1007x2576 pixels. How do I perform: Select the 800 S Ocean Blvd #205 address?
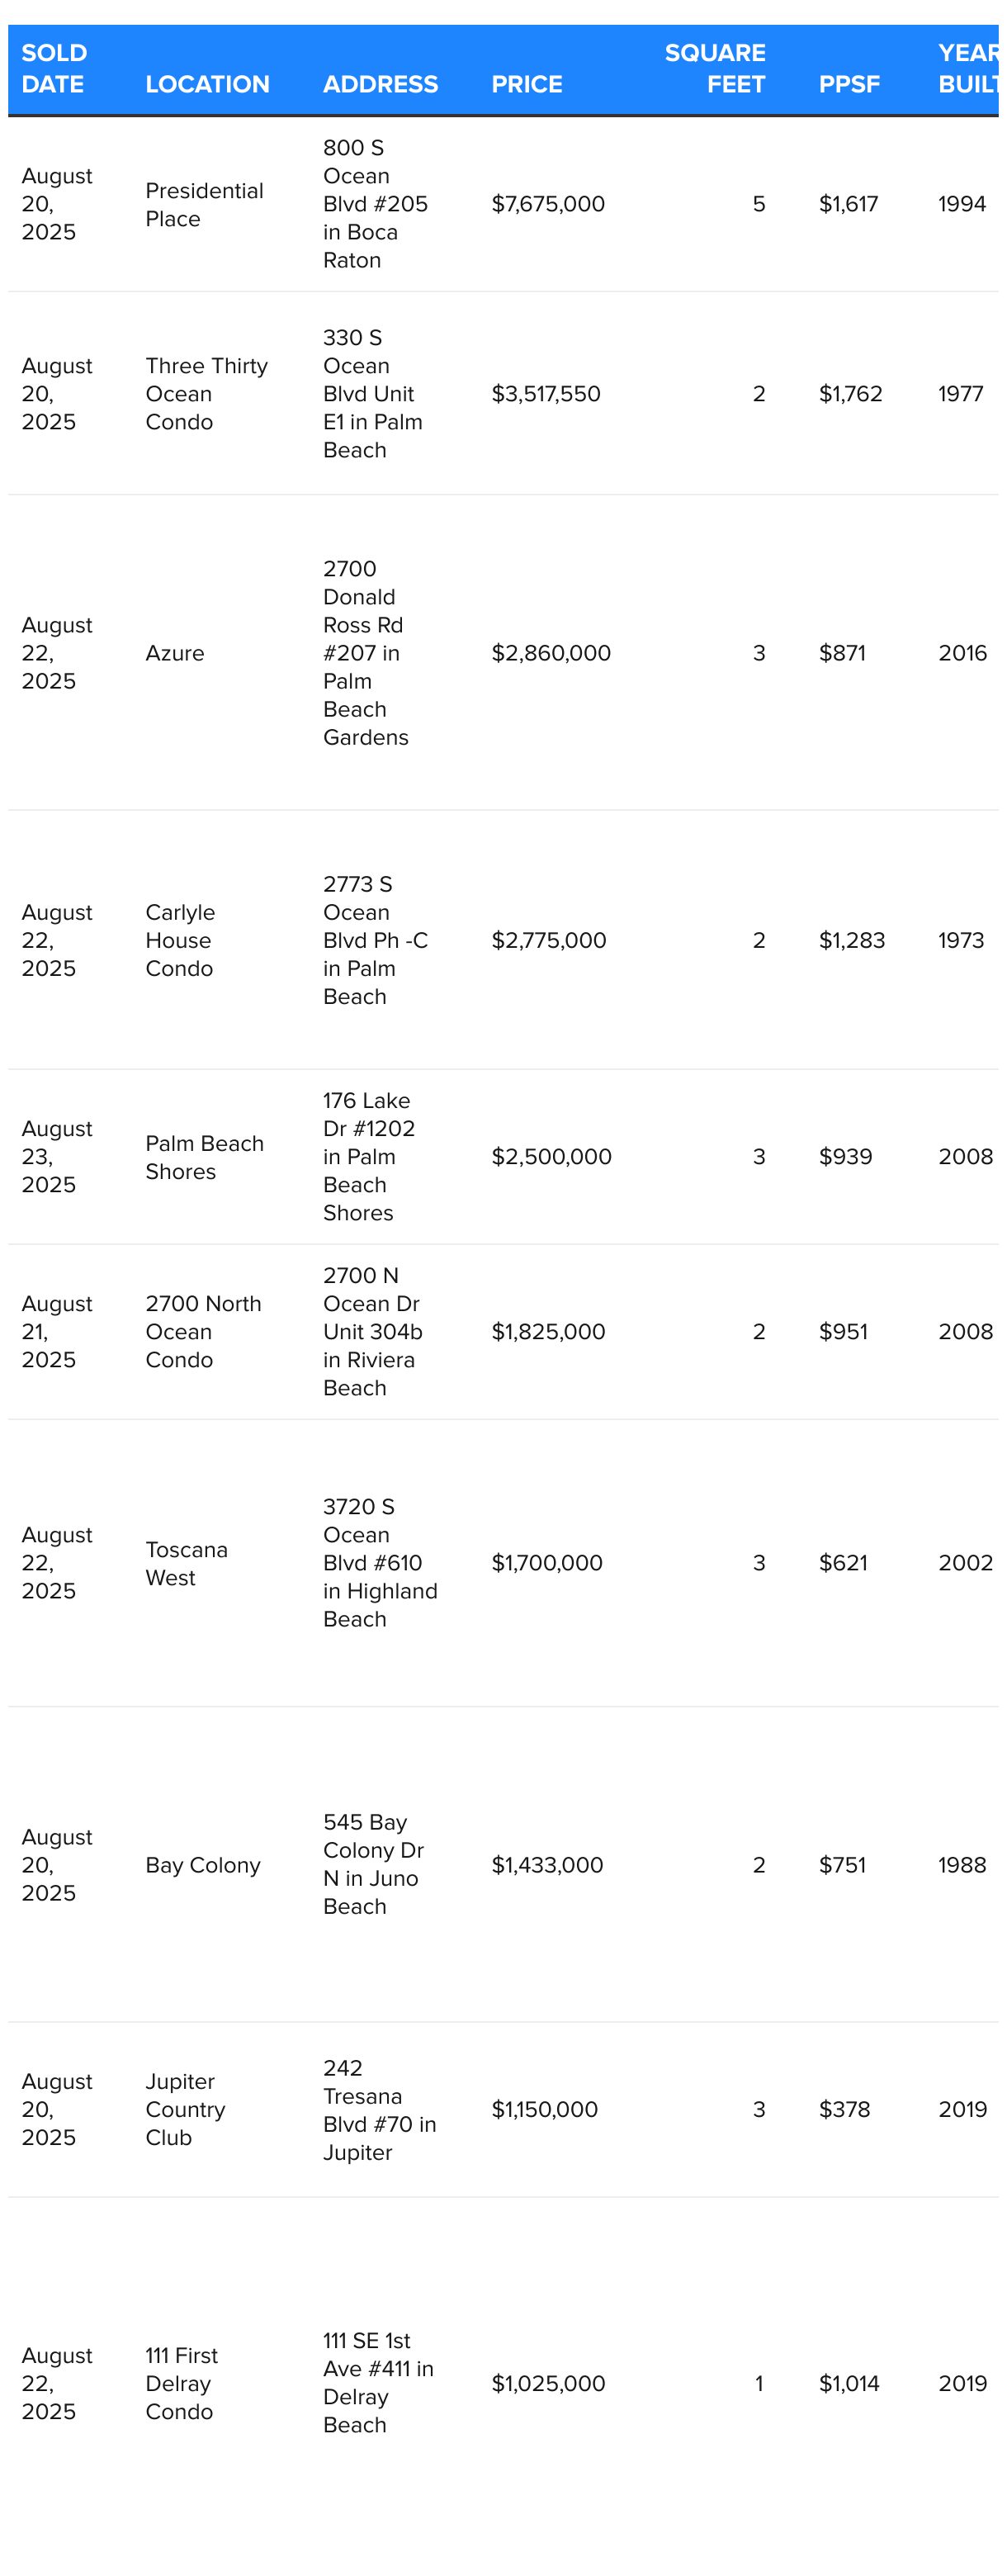[x=375, y=204]
